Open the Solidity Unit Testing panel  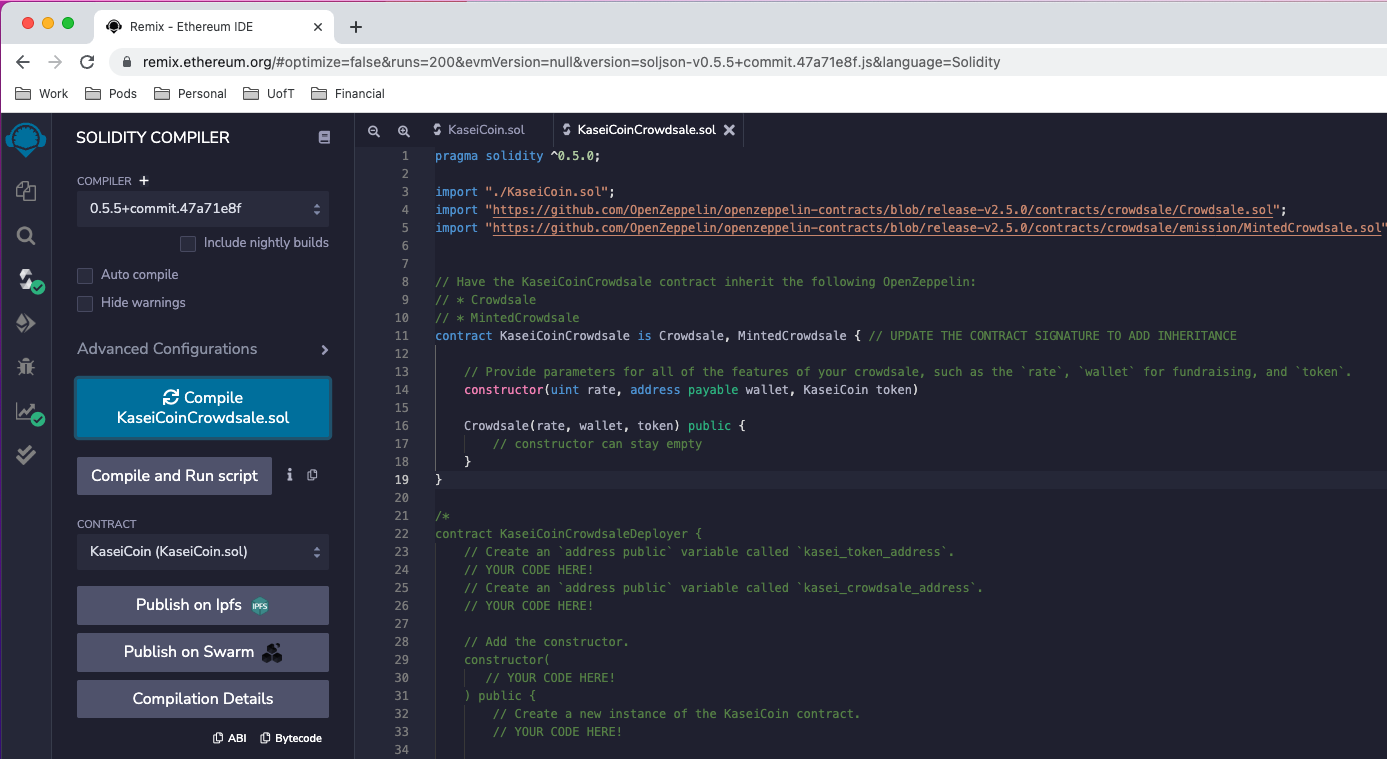(26, 455)
